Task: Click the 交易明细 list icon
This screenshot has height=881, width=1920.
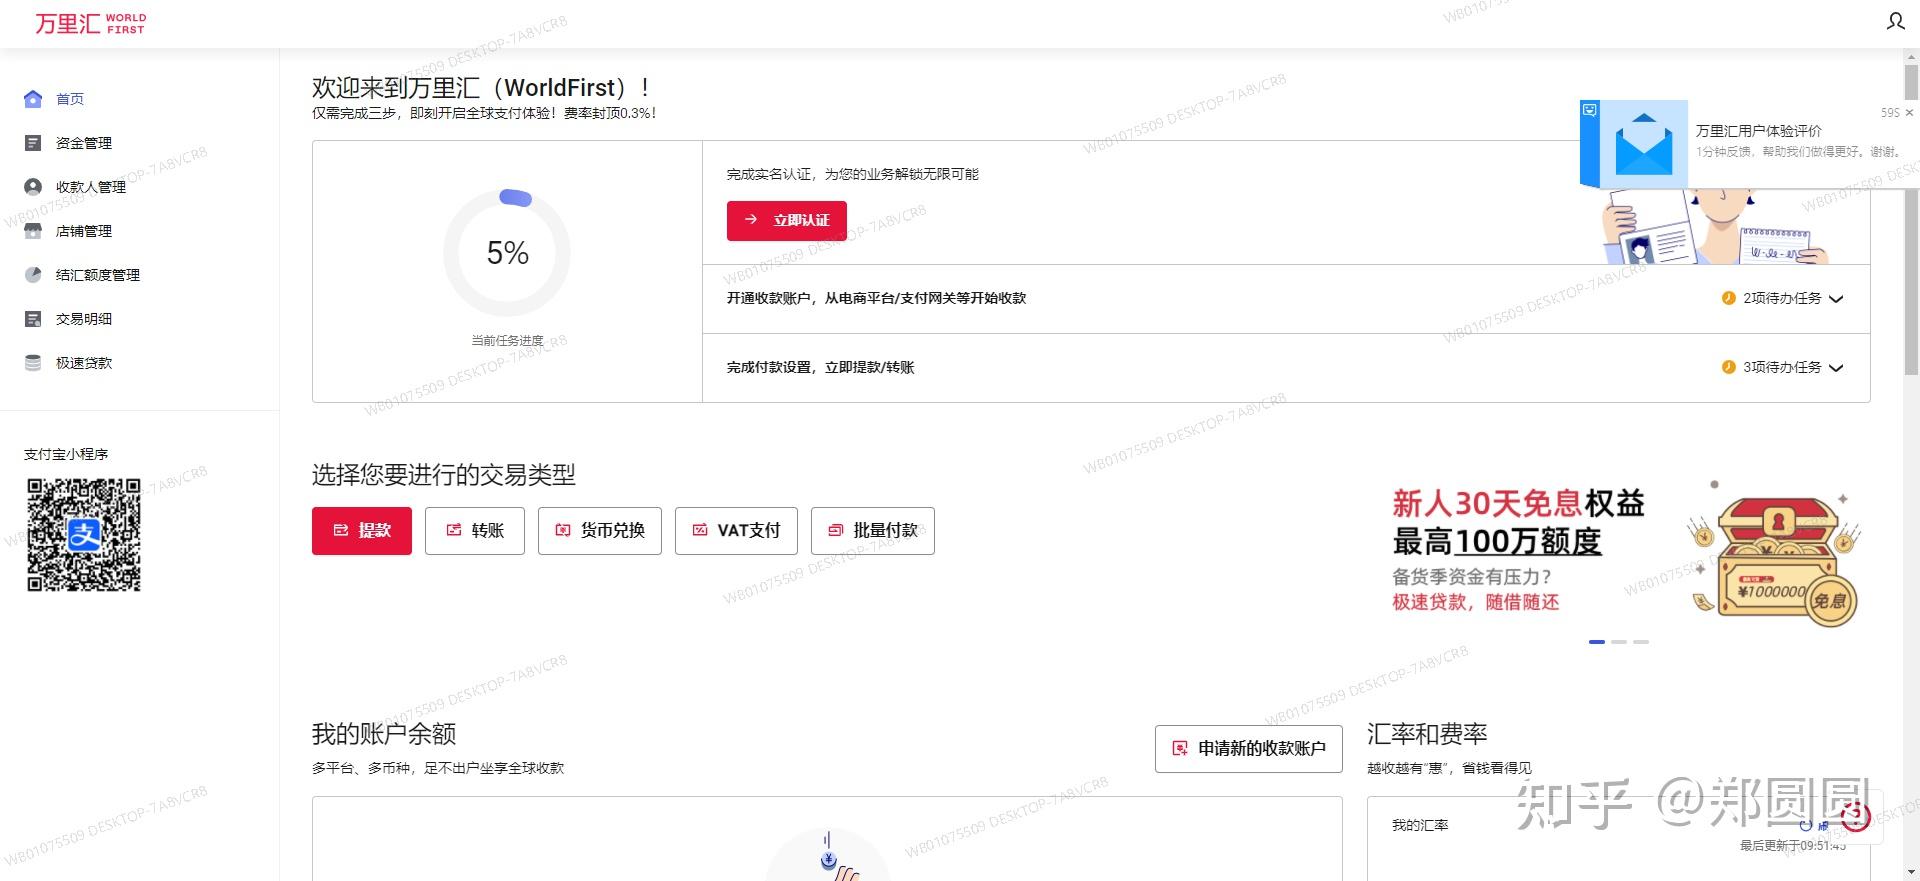Action: [33, 319]
